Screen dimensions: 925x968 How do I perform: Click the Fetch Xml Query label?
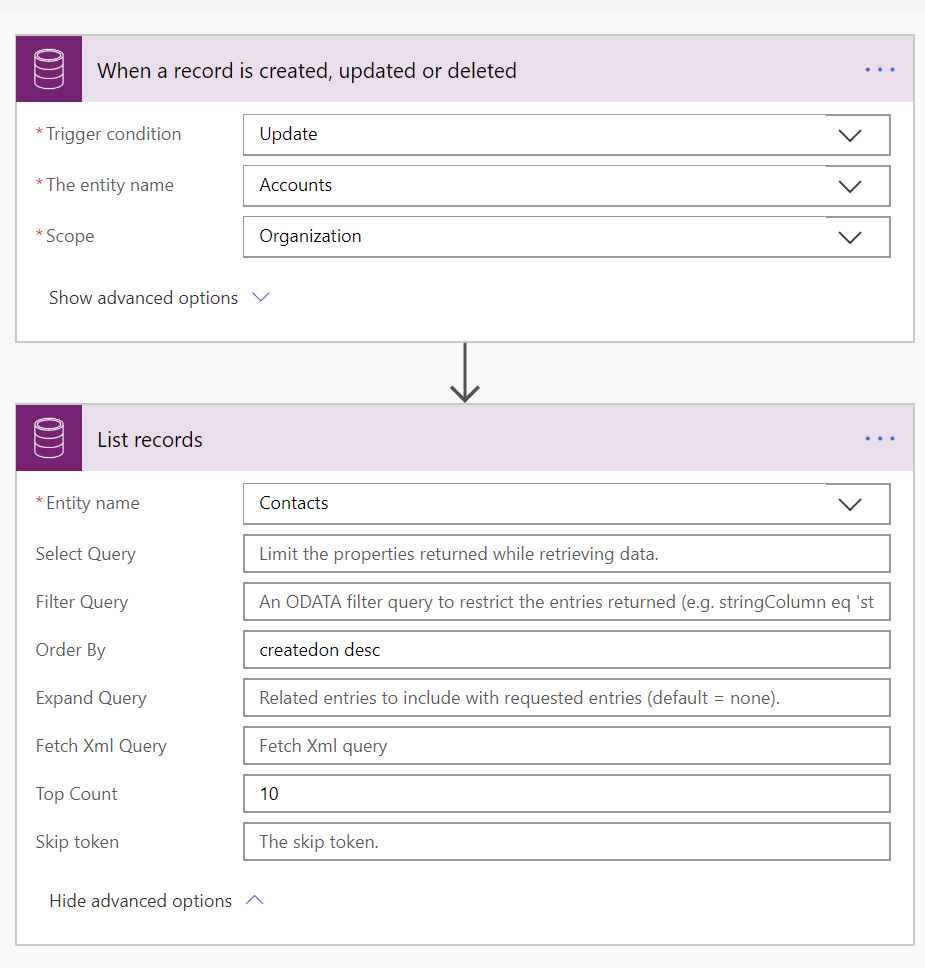(x=101, y=746)
